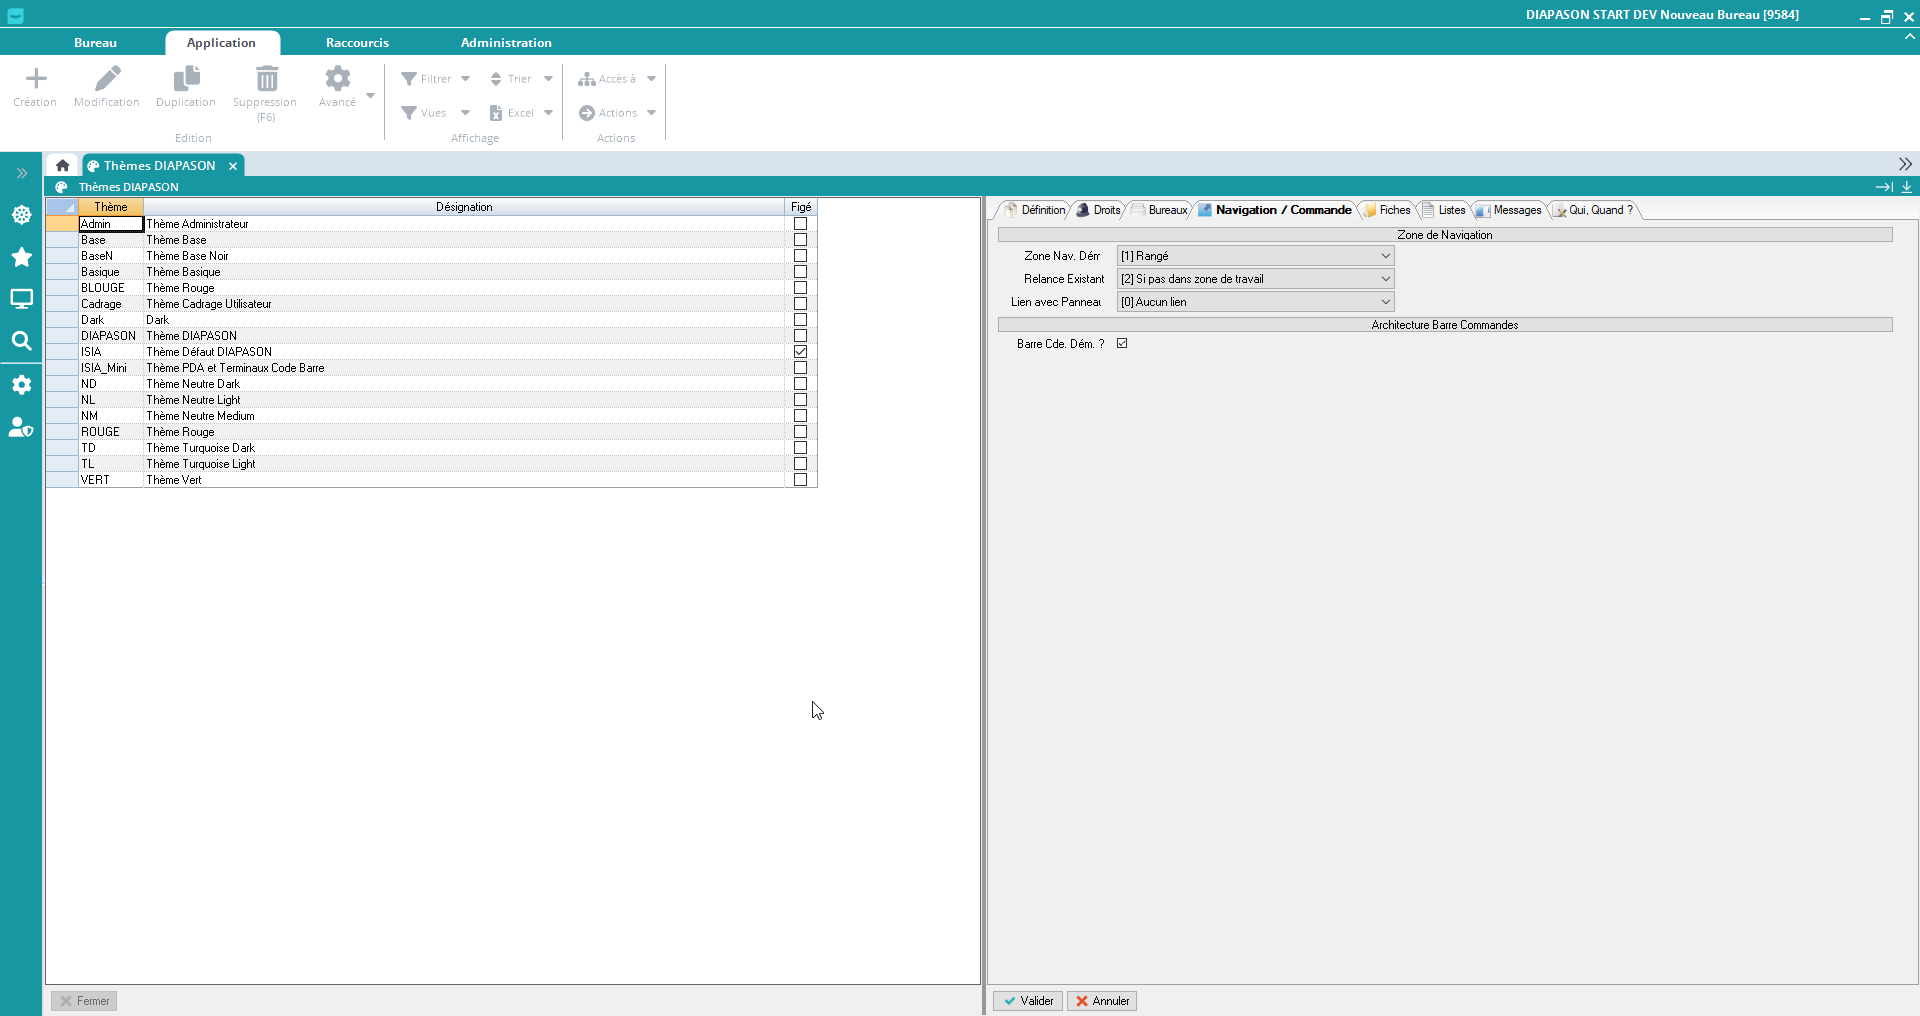1920x1016 pixels.
Task: Expand the Relance Existant dropdown
Action: [1385, 279]
